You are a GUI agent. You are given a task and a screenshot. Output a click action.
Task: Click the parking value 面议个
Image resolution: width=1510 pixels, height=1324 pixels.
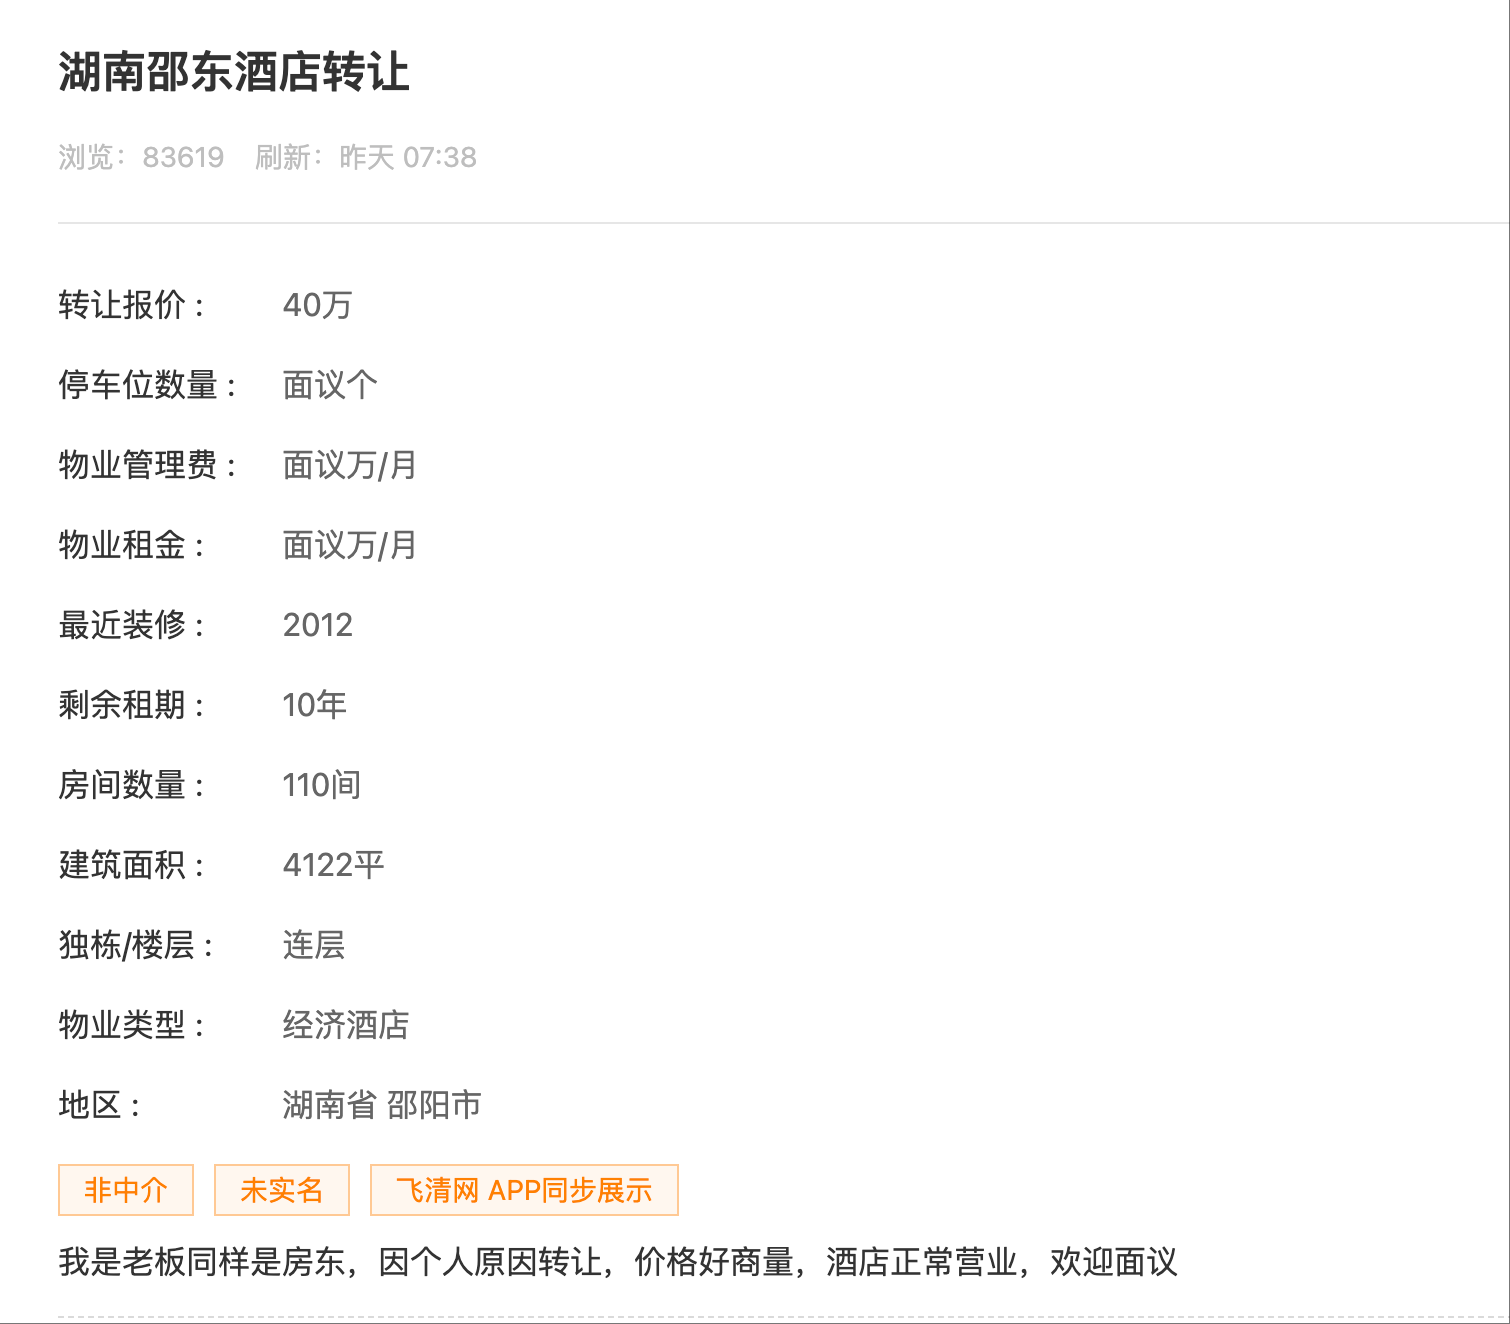tap(330, 385)
